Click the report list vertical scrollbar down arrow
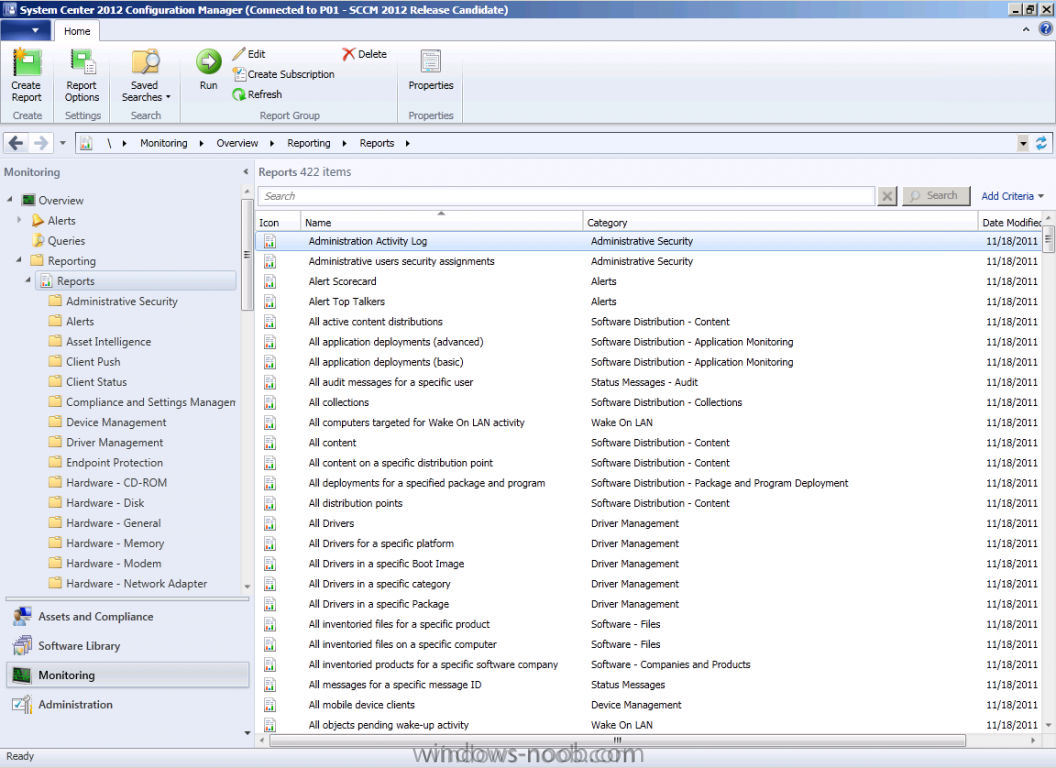 (x=1048, y=725)
